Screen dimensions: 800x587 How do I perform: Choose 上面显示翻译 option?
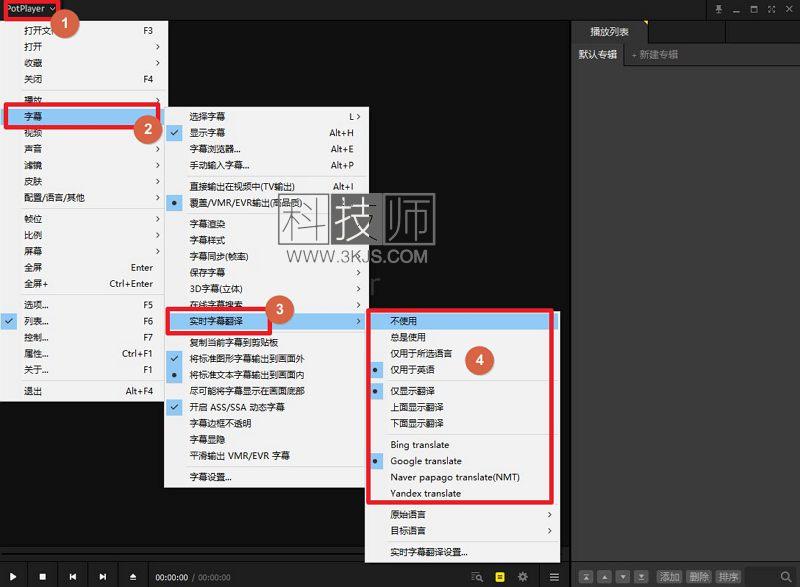pyautogui.click(x=462, y=407)
